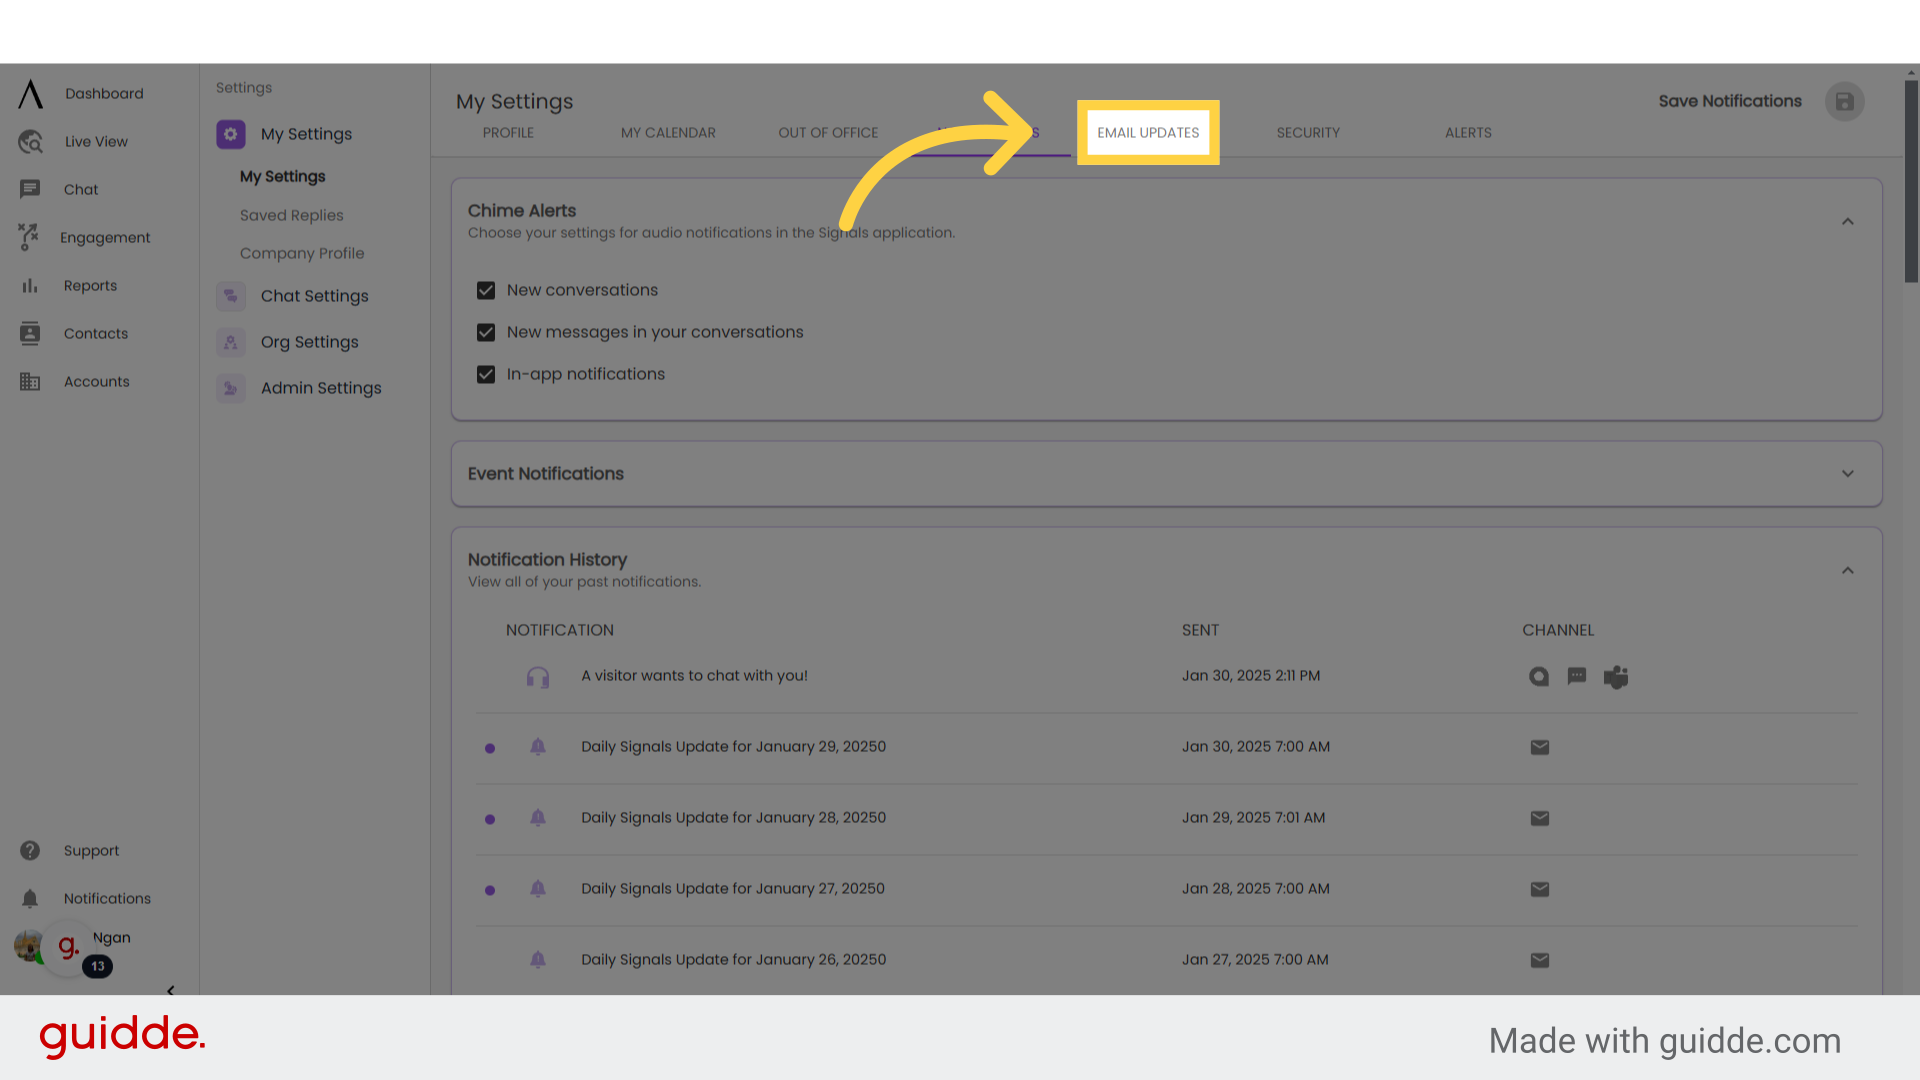The width and height of the screenshot is (1920, 1080).
Task: Open Saved Replies settings link
Action: point(291,215)
